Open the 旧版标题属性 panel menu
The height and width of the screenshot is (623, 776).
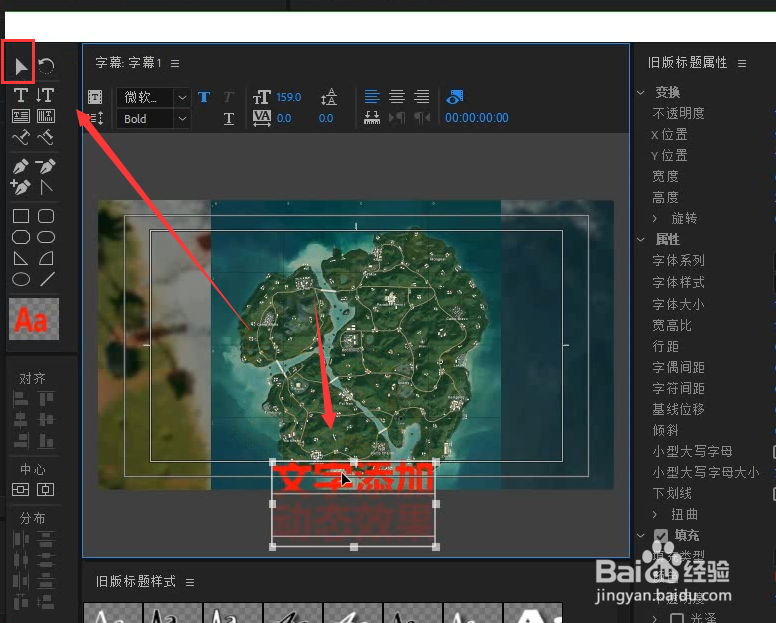pos(742,63)
